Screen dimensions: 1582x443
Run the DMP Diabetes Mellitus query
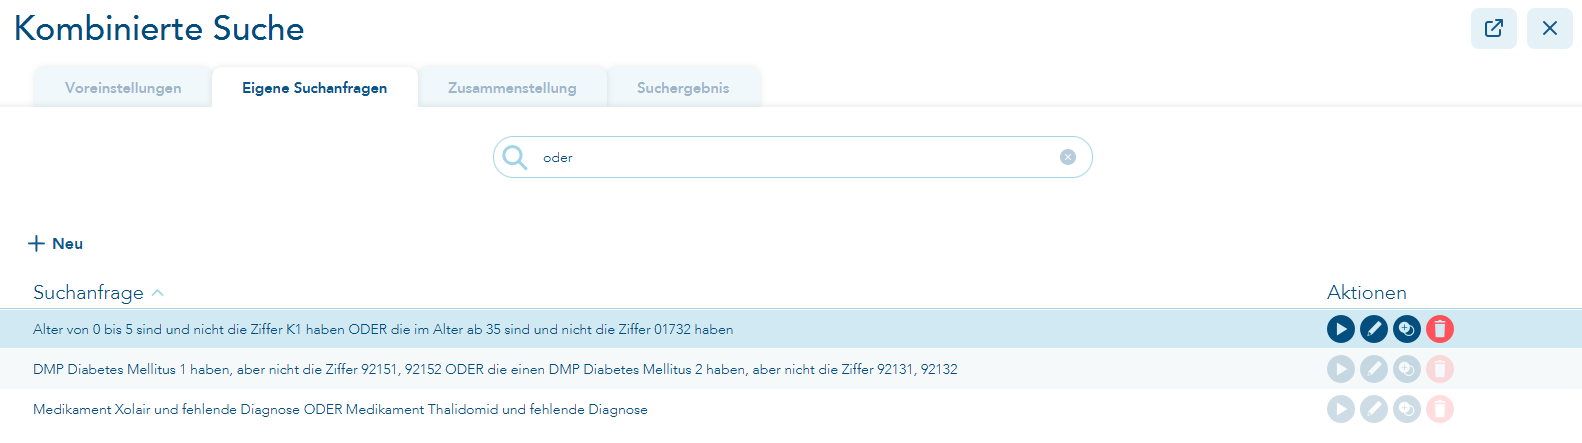pos(1341,369)
